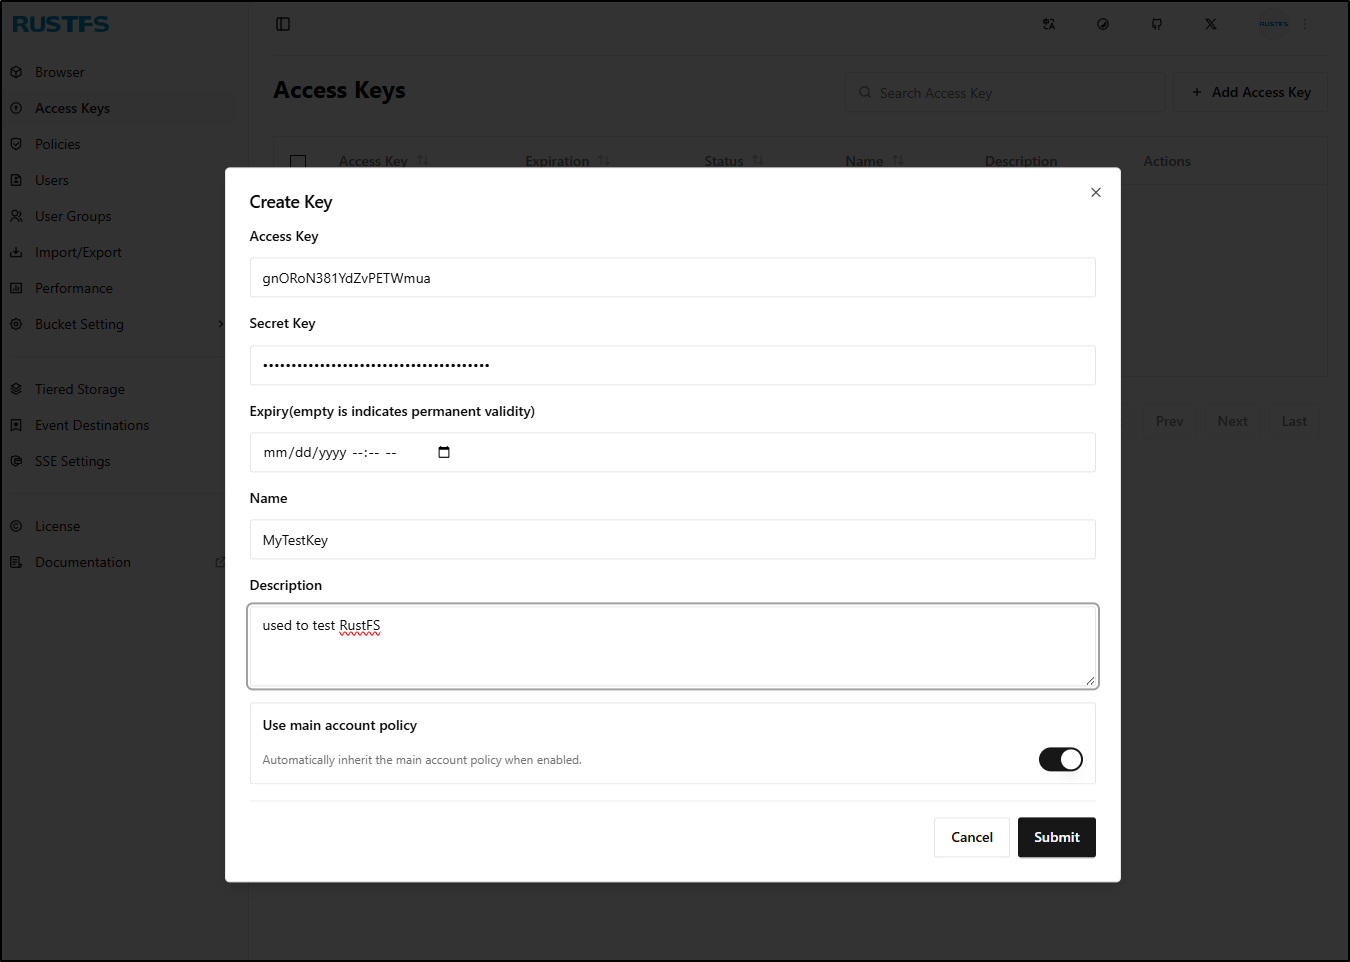This screenshot has width=1350, height=962.
Task: Open the X (Twitter) icon link
Action: [x=1211, y=24]
